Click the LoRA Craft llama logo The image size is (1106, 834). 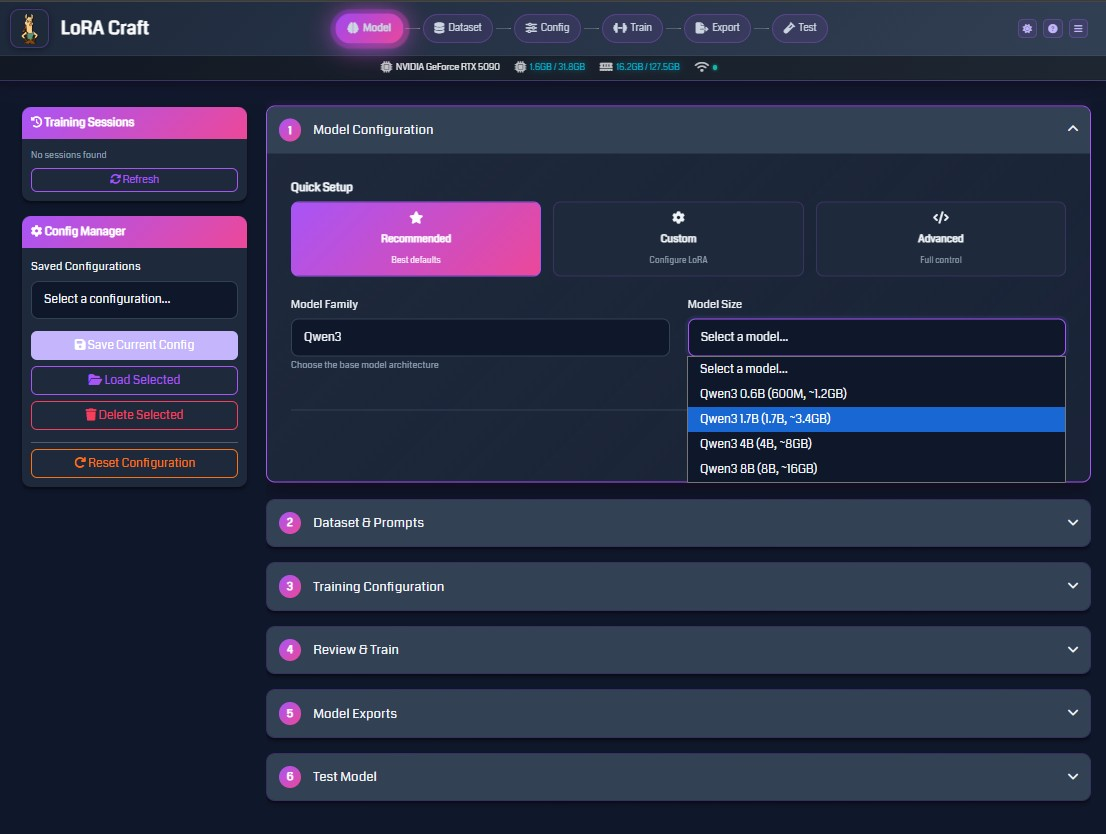[x=30, y=29]
